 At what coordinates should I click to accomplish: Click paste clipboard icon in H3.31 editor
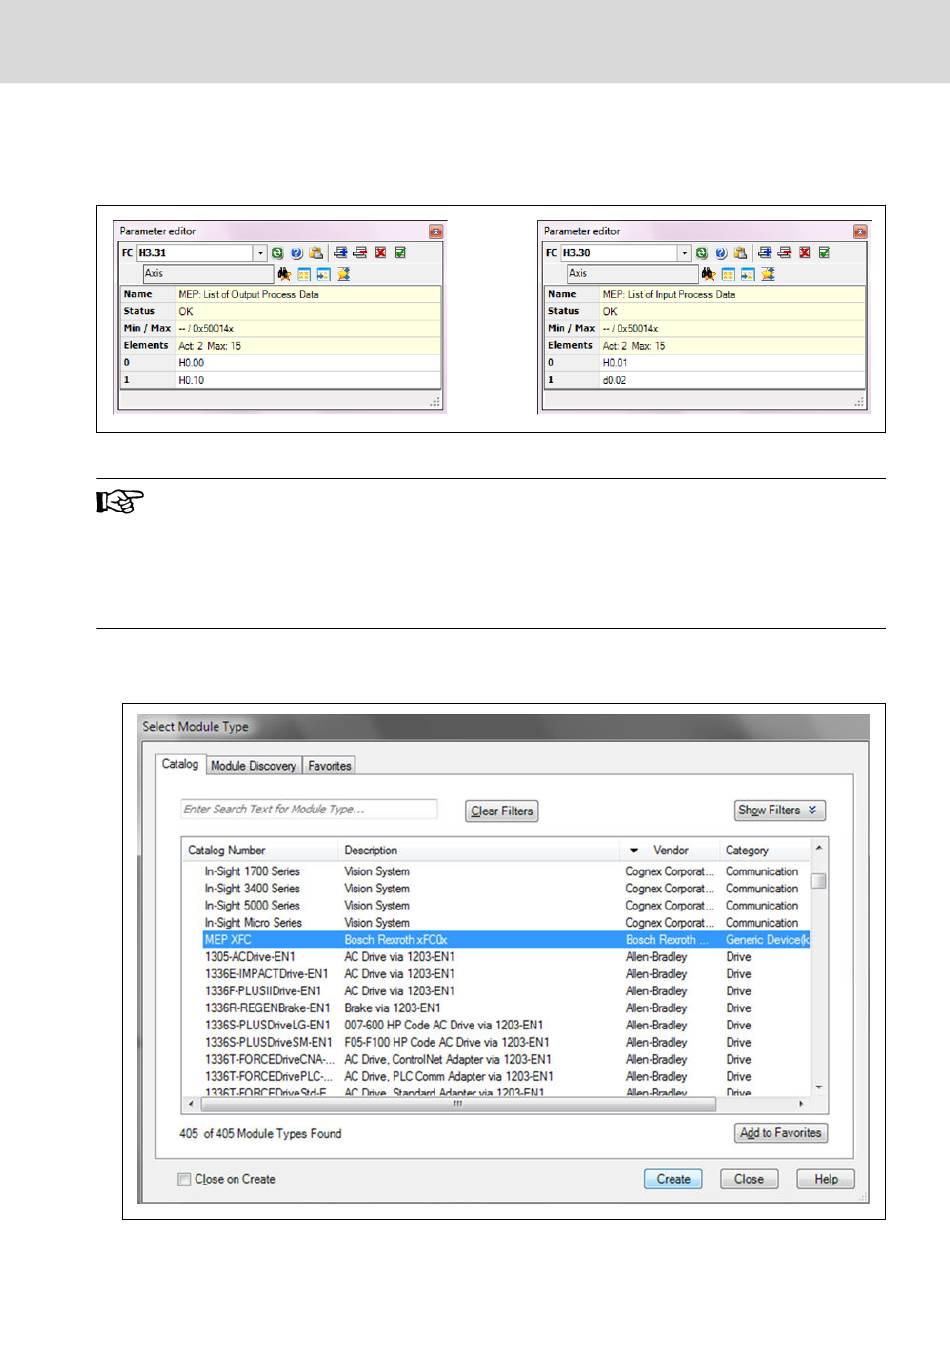point(316,253)
